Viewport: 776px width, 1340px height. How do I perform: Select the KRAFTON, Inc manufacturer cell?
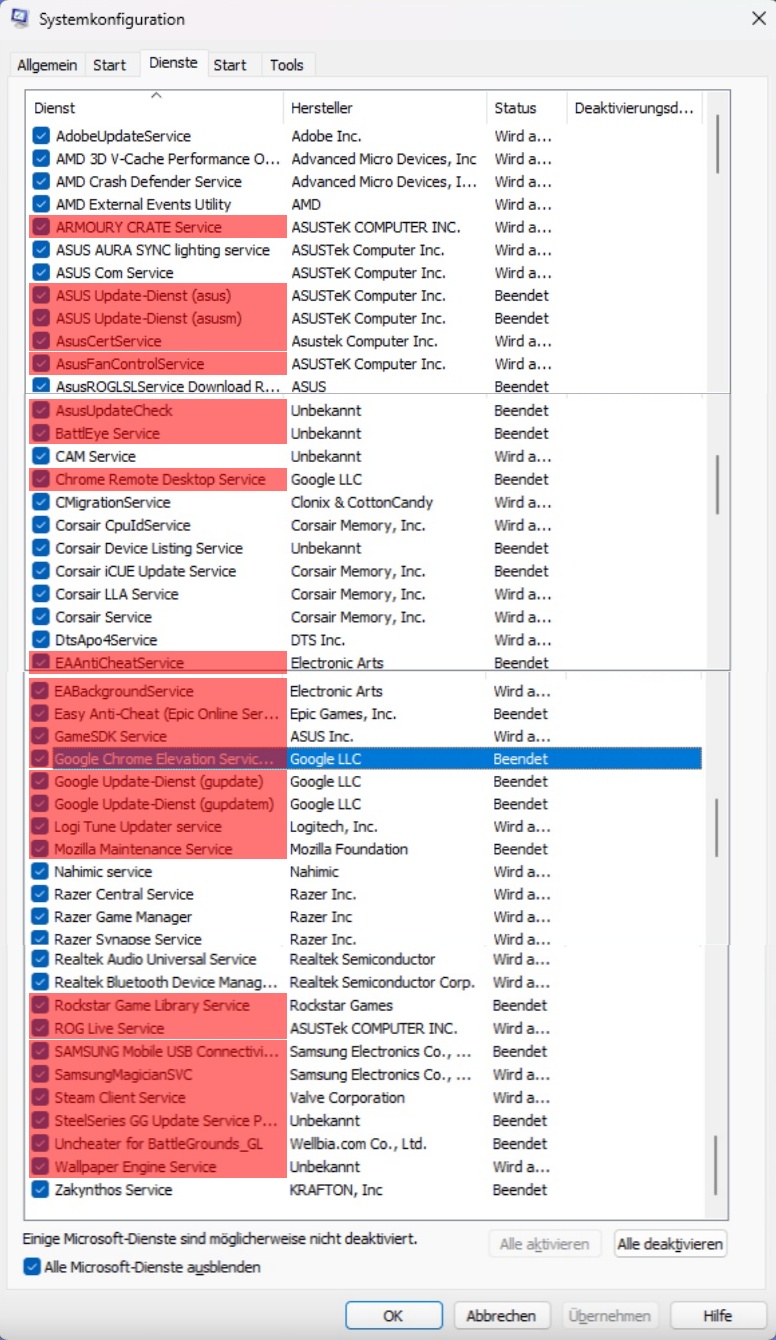pos(334,1190)
